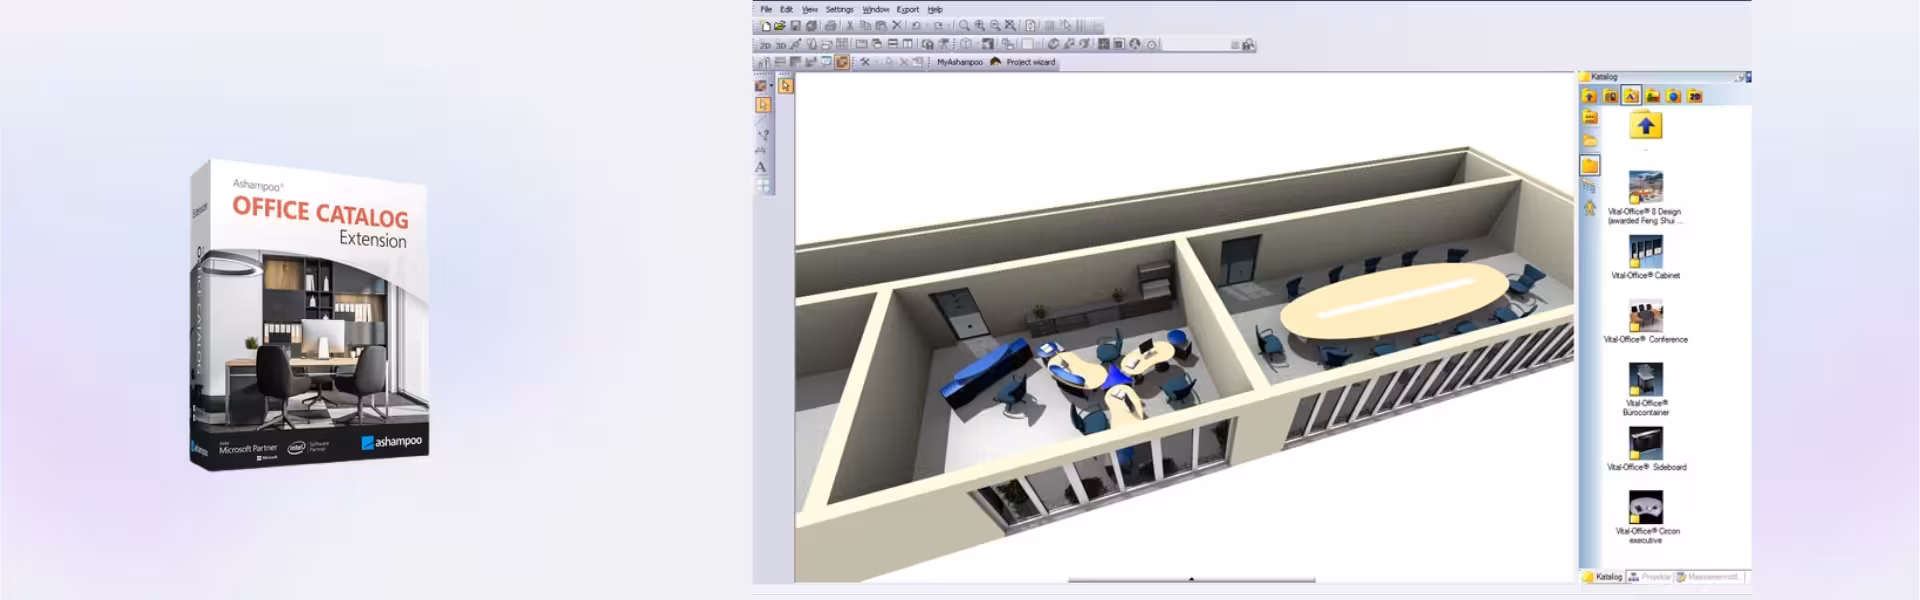Open Vital-Office 8 Design Feng Shui folder
Viewport: 1920px width, 600px height.
point(1645,199)
